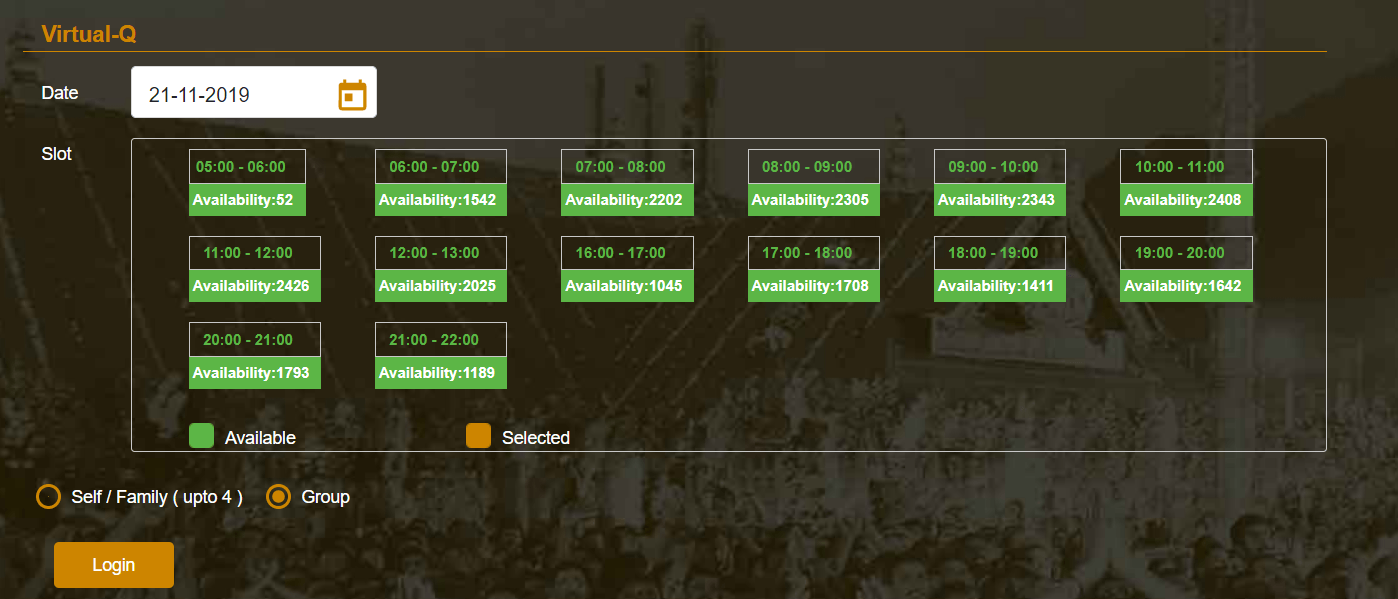Screen dimensions: 1398x599
Task: Click the Availability:1708 green label
Action: tap(814, 286)
